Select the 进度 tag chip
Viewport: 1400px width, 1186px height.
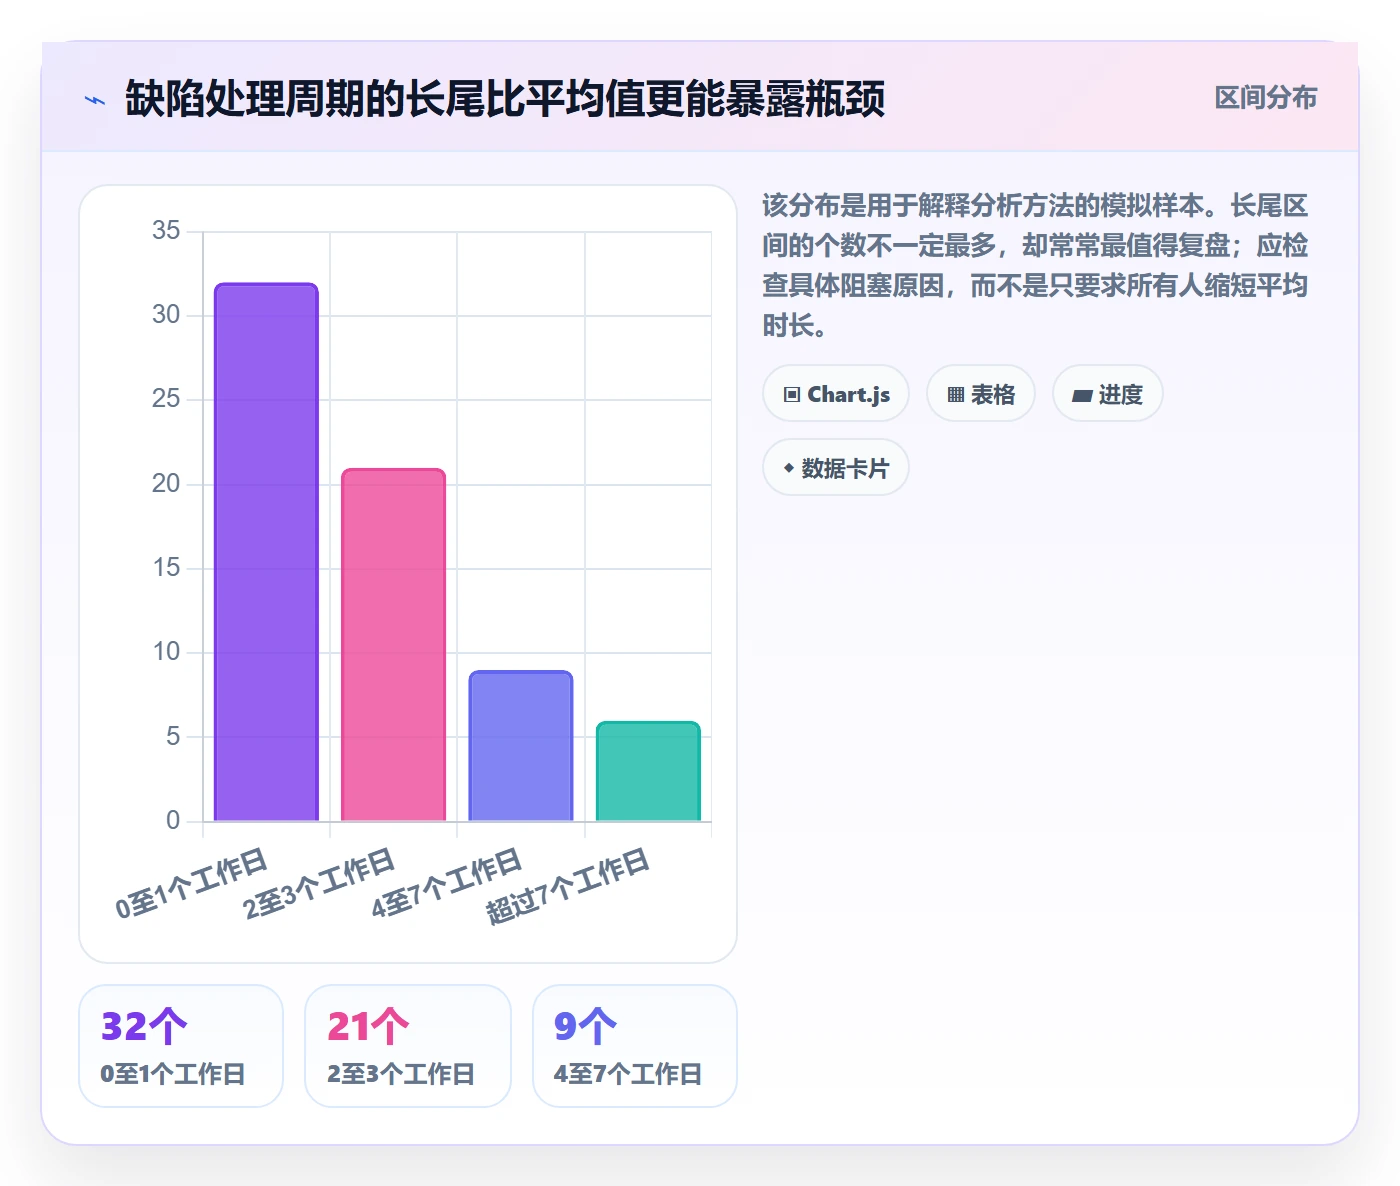1107,394
